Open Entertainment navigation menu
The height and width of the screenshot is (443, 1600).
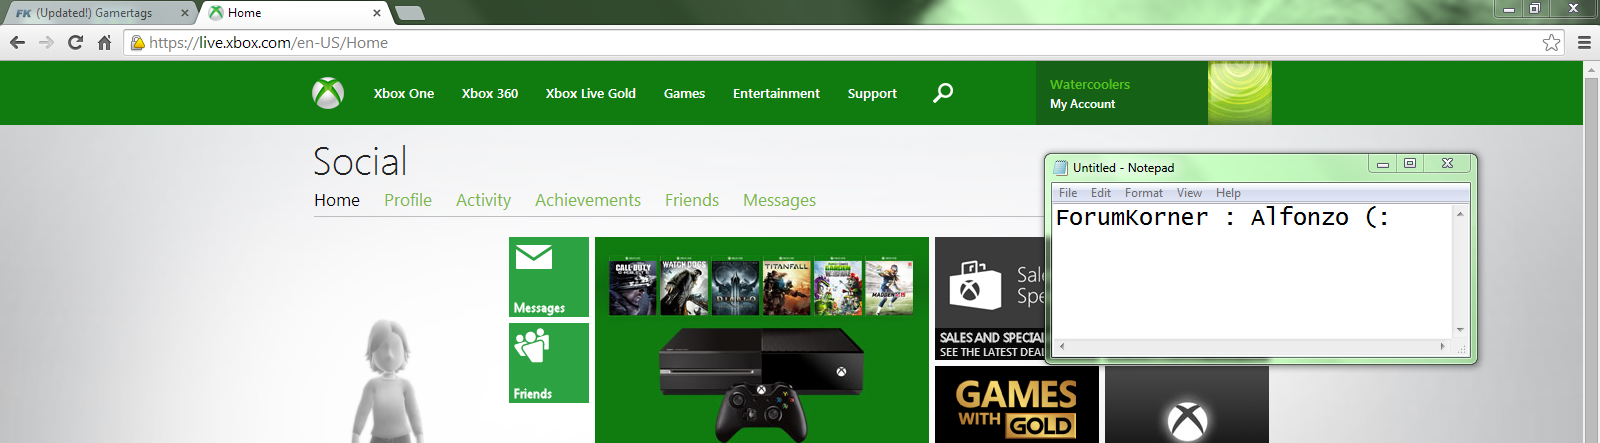[776, 93]
